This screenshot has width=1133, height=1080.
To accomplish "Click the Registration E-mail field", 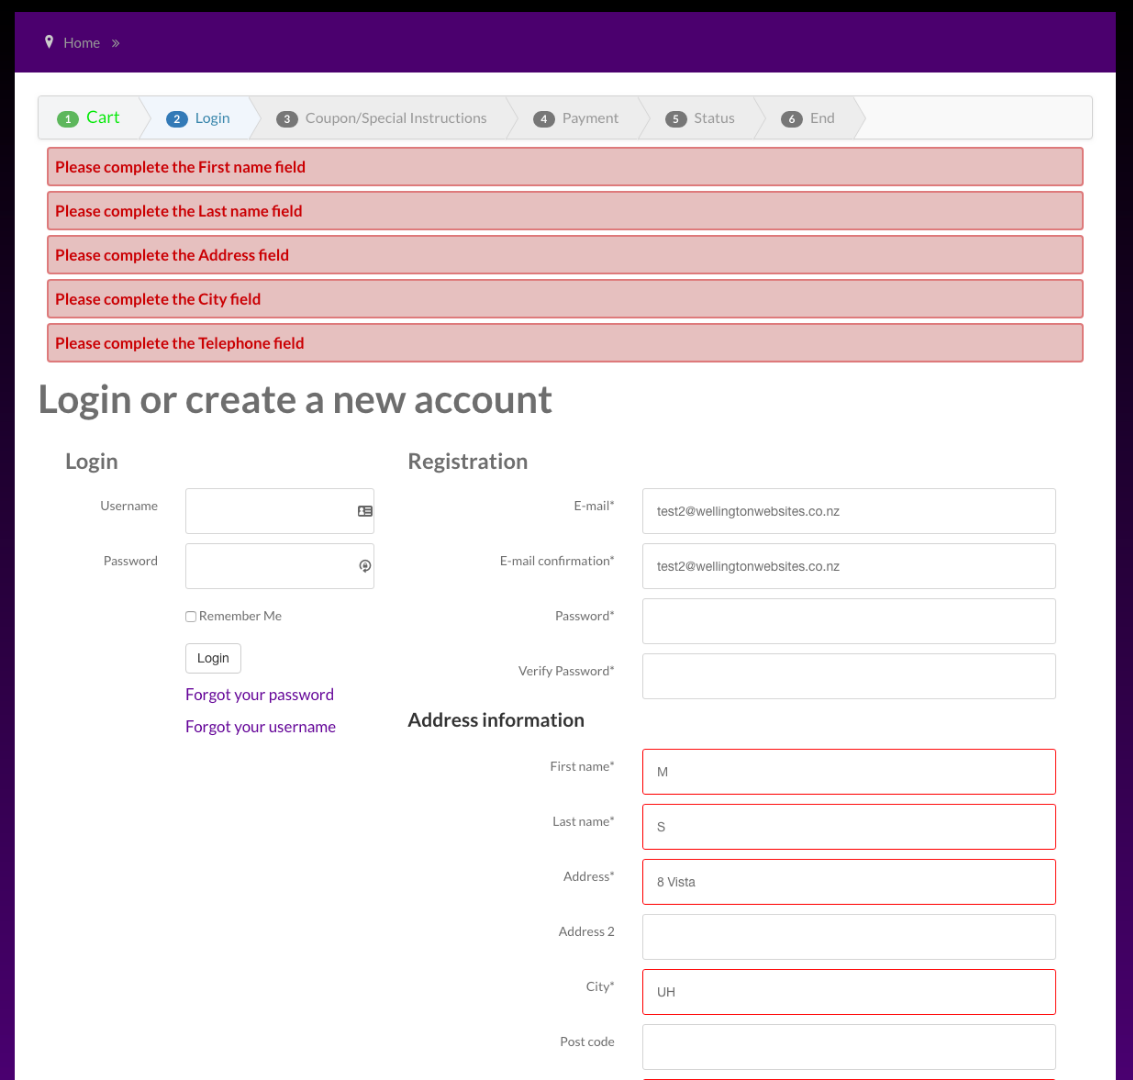I will pyautogui.click(x=848, y=511).
